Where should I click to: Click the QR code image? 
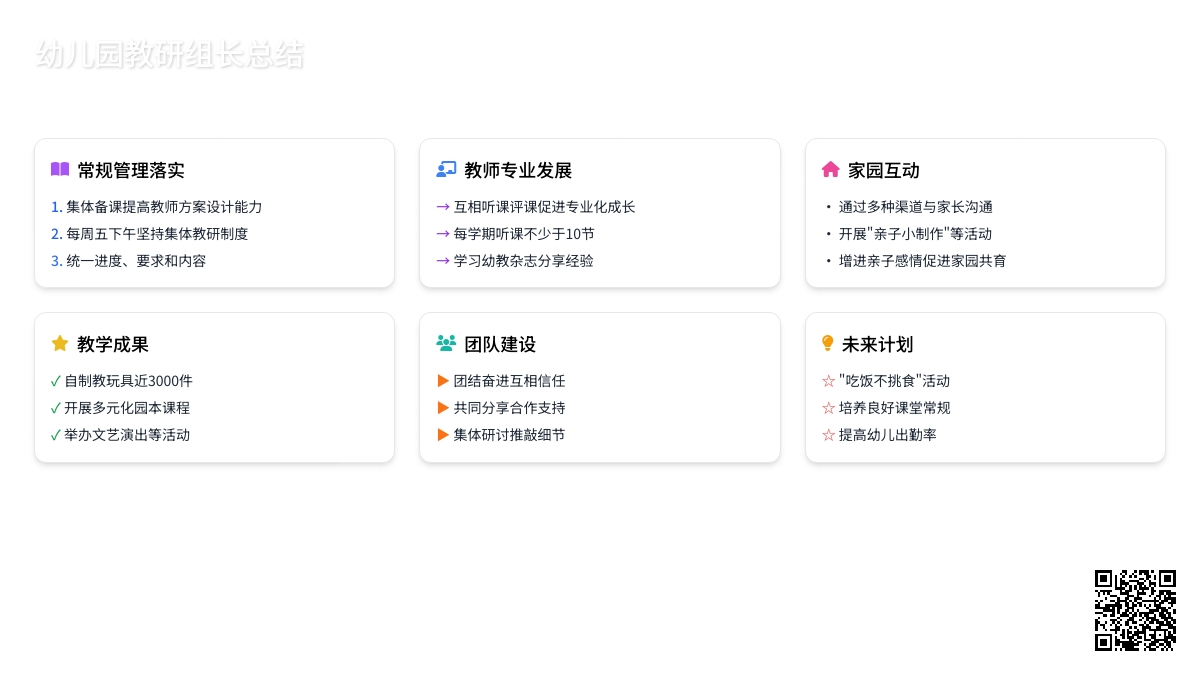(1135, 610)
